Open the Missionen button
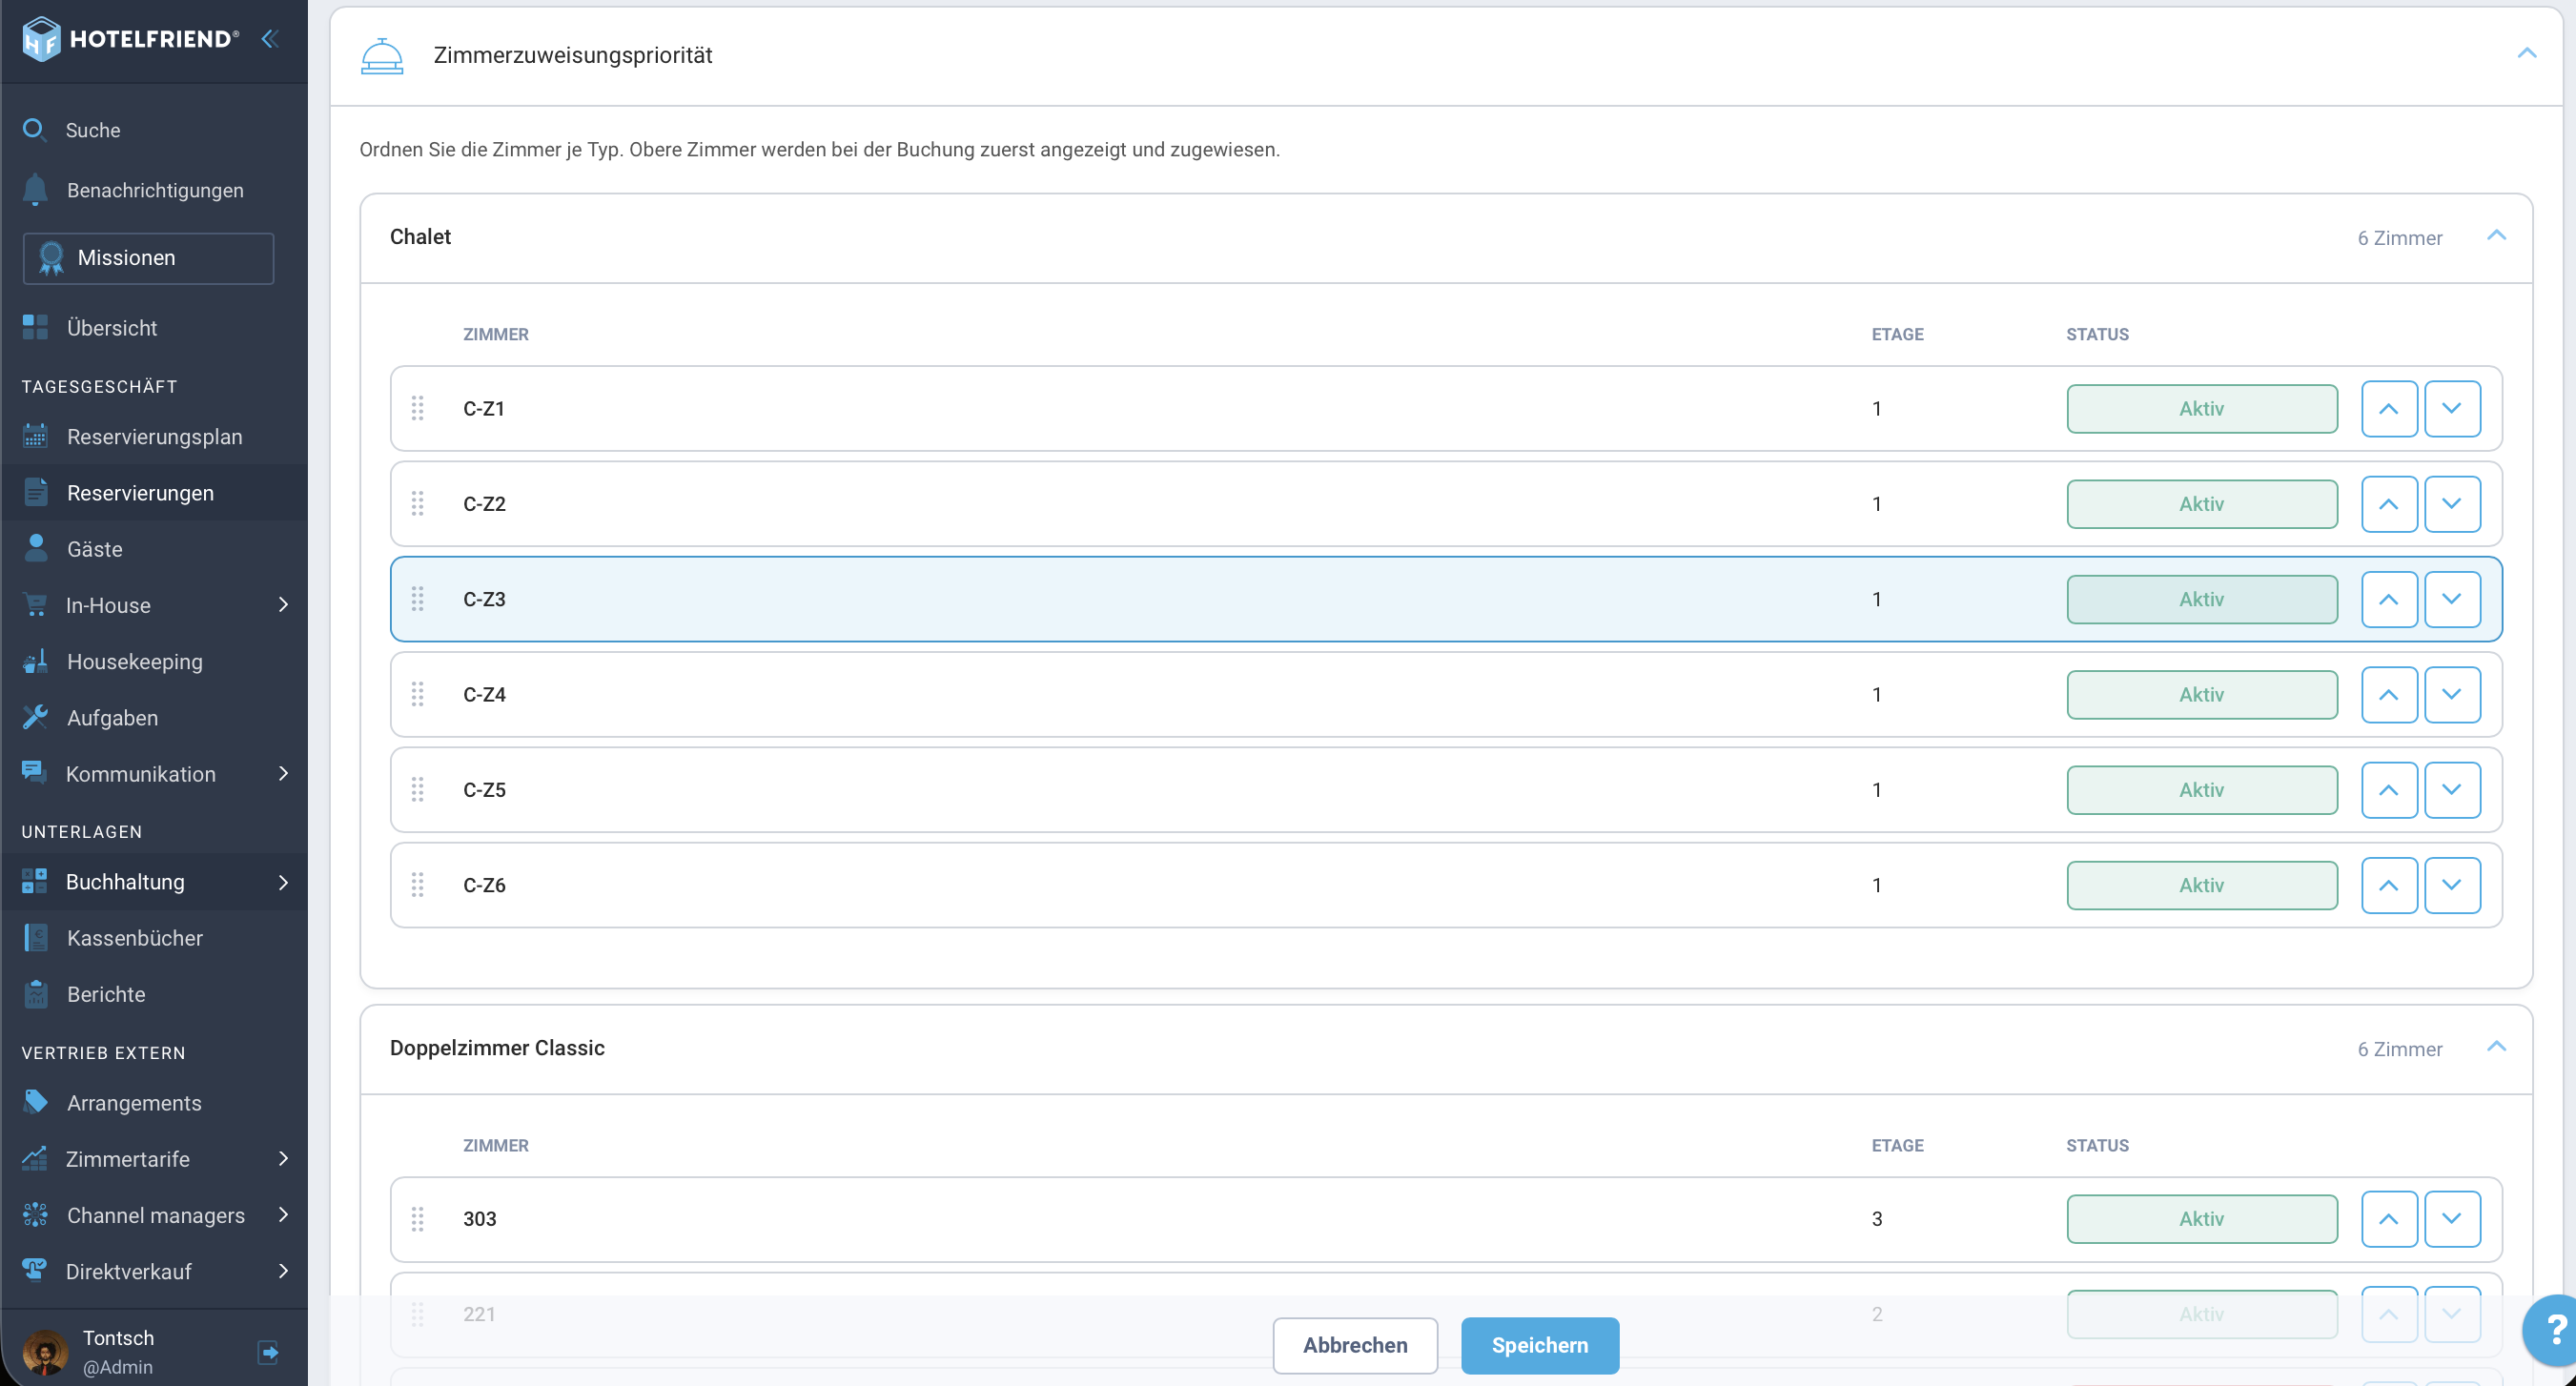This screenshot has height=1386, width=2576. point(148,258)
